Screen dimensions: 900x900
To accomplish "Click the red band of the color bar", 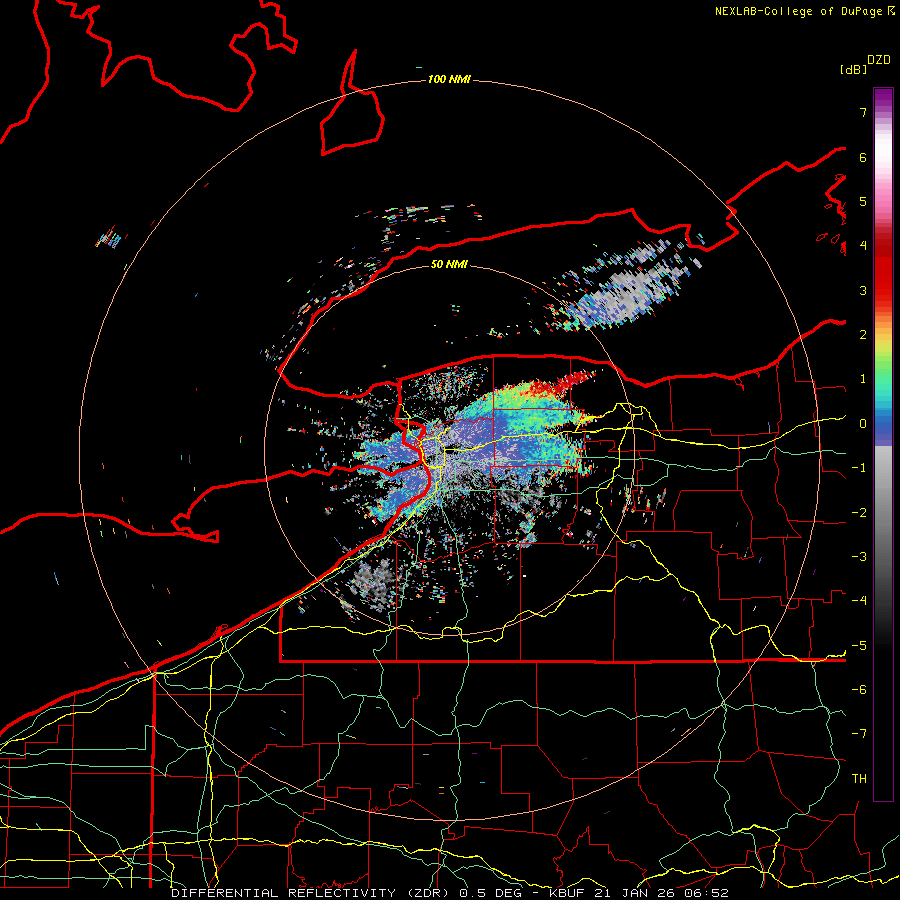I will pos(883,270).
